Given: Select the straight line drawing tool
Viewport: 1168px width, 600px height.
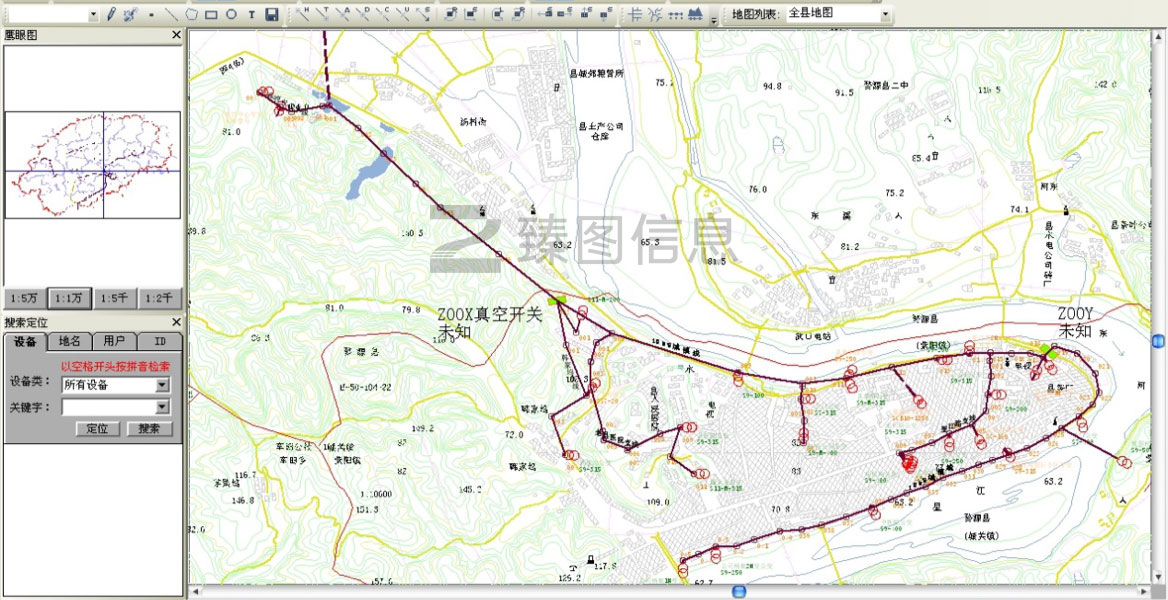Looking at the screenshot, I should coord(170,15).
